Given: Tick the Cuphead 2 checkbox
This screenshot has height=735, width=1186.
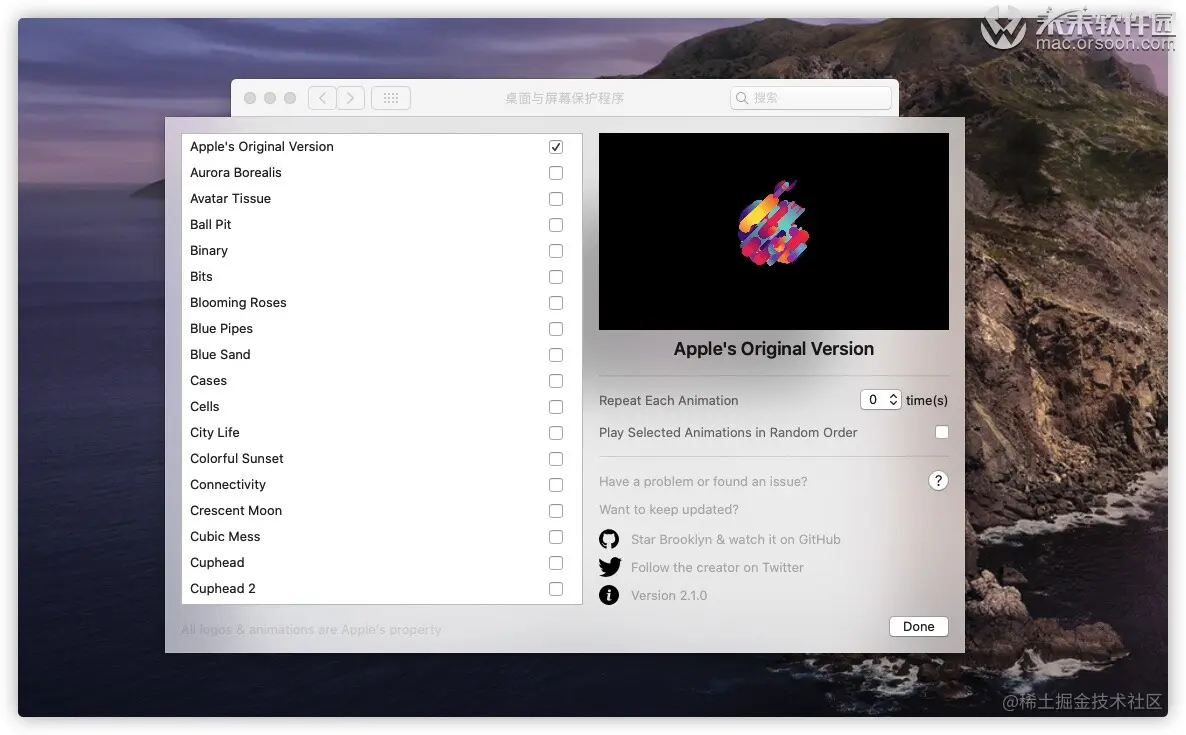Looking at the screenshot, I should [x=556, y=588].
